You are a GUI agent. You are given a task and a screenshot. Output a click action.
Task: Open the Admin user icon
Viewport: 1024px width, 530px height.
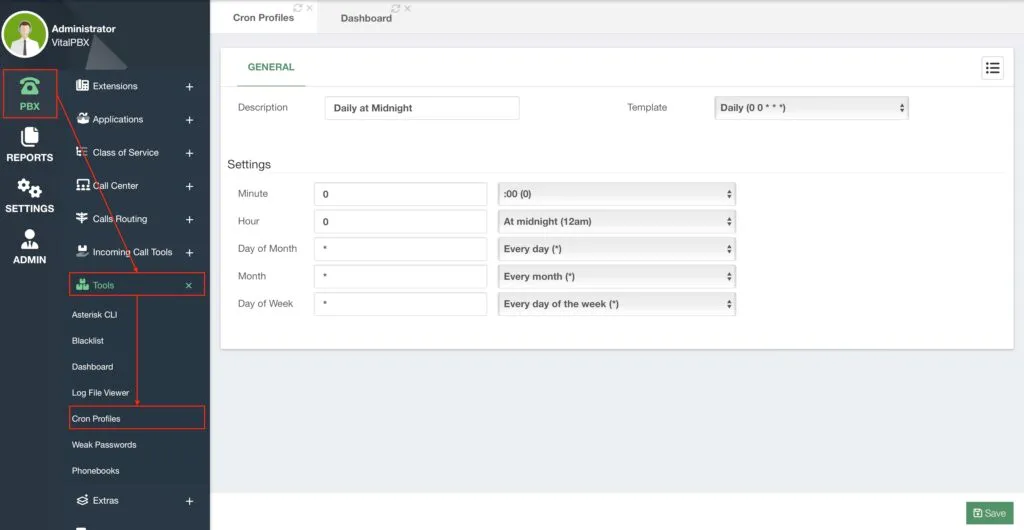pyautogui.click(x=29, y=239)
